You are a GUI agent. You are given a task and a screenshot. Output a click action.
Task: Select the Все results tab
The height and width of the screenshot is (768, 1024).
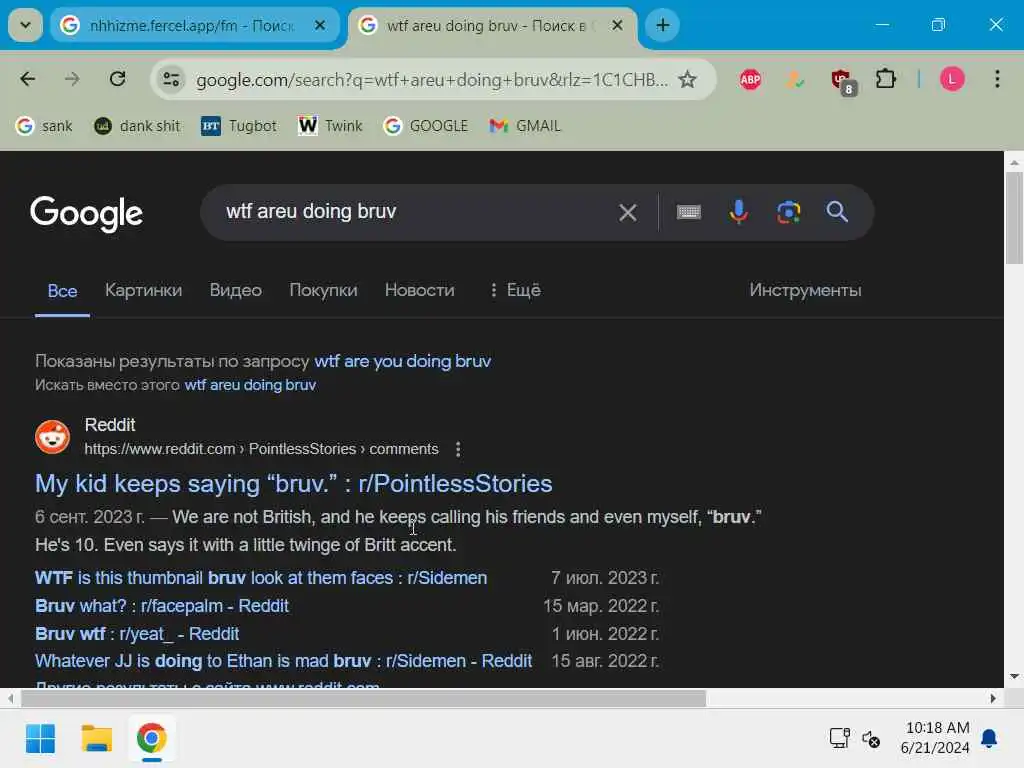click(62, 291)
